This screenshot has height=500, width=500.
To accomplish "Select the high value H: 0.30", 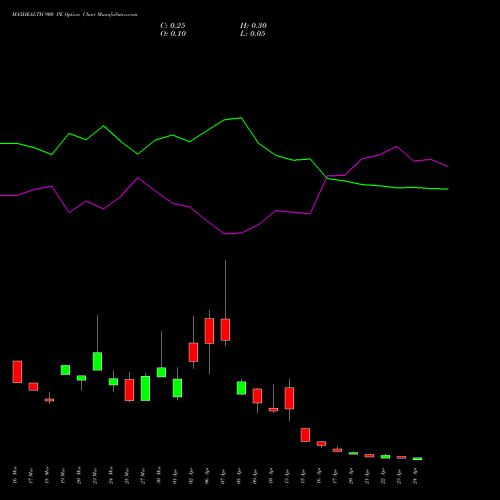I will pyautogui.click(x=253, y=26).
